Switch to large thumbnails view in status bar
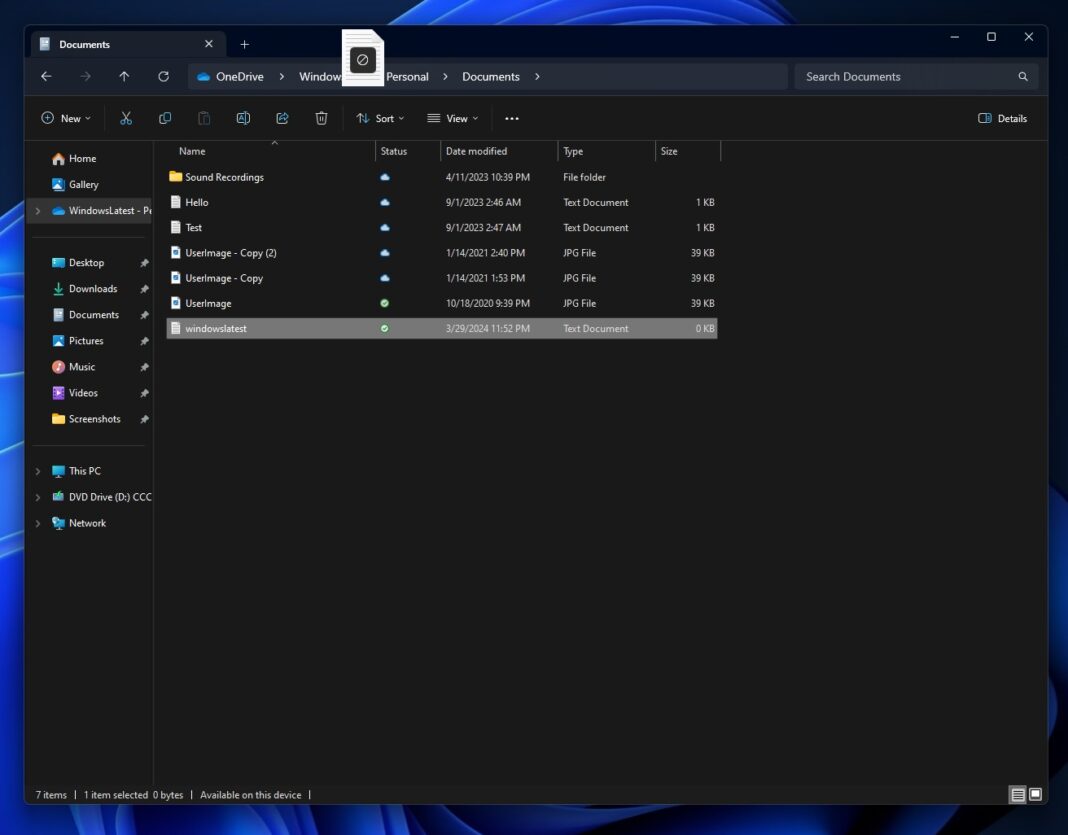 (x=1035, y=794)
